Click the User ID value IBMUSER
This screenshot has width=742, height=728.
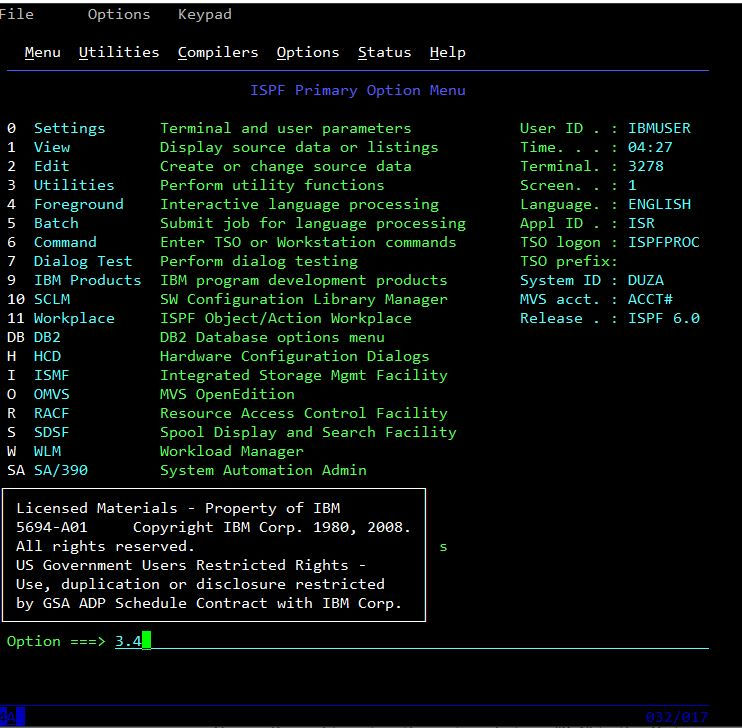[x=659, y=128]
